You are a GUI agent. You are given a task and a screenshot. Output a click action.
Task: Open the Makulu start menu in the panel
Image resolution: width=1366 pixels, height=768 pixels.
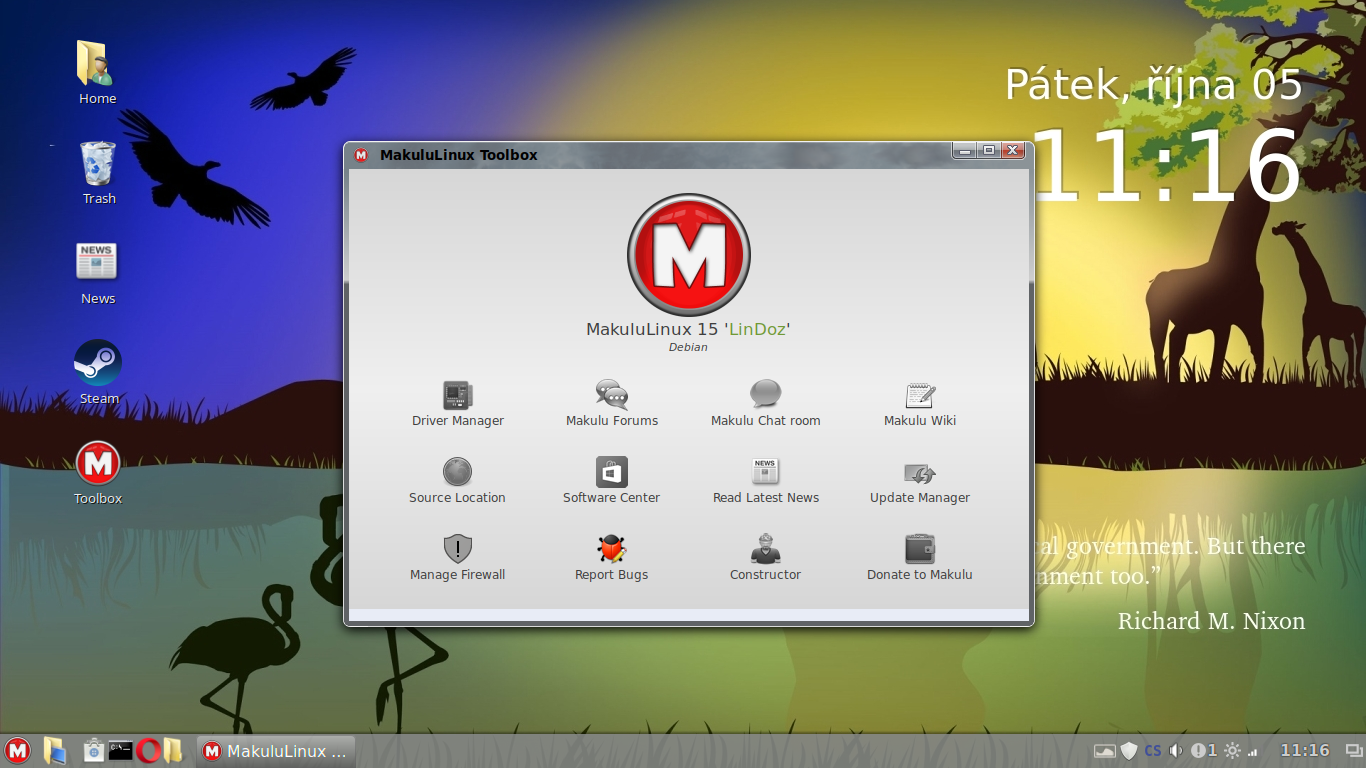click(x=18, y=750)
